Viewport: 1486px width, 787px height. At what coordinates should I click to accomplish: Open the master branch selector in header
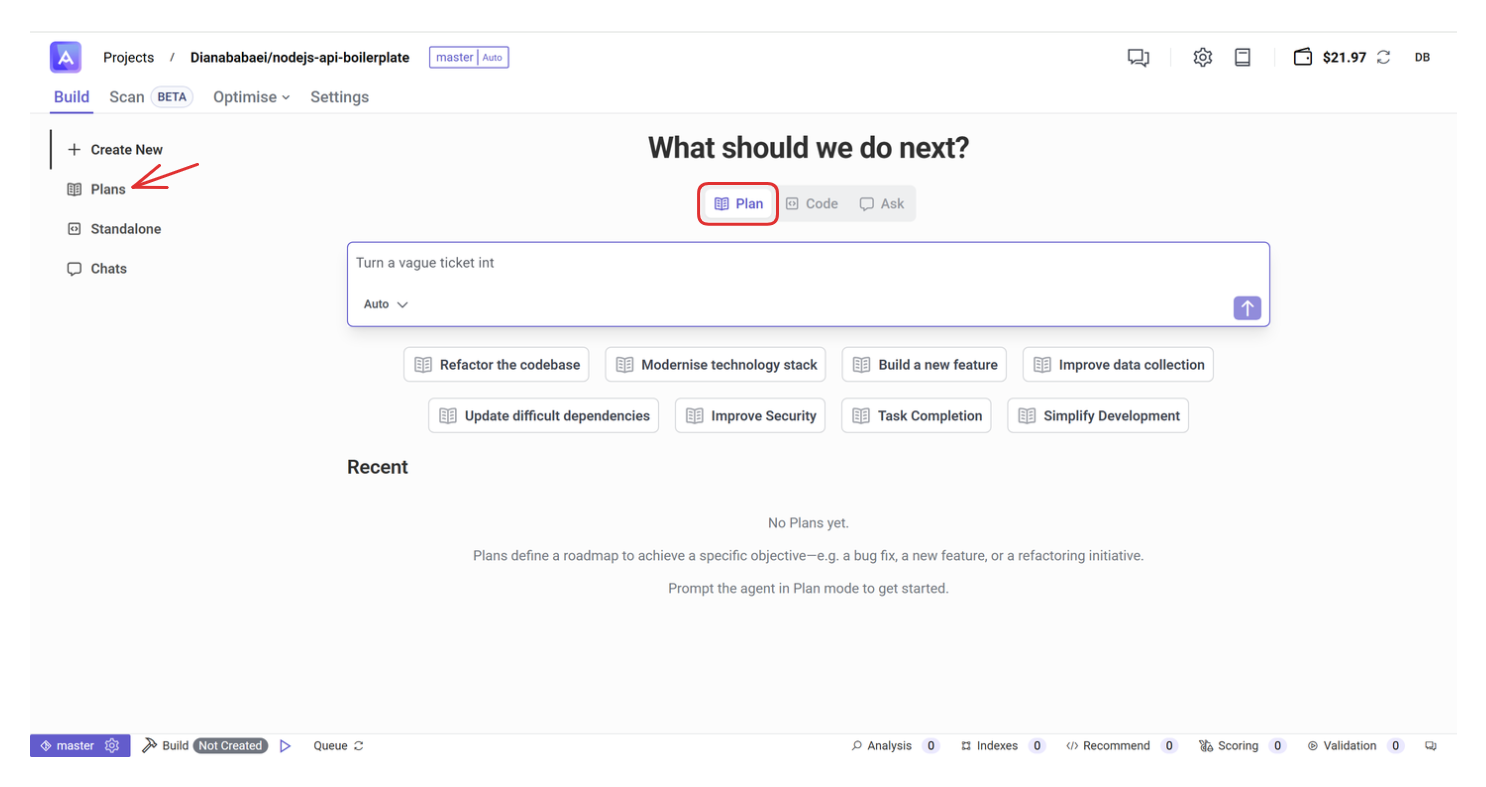pos(469,58)
